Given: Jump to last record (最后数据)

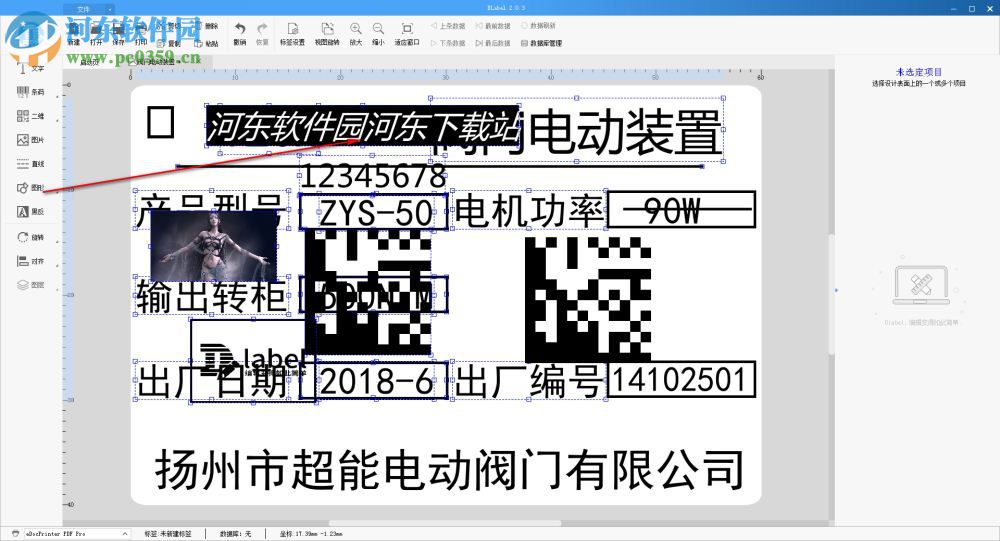Looking at the screenshot, I should [x=493, y=43].
